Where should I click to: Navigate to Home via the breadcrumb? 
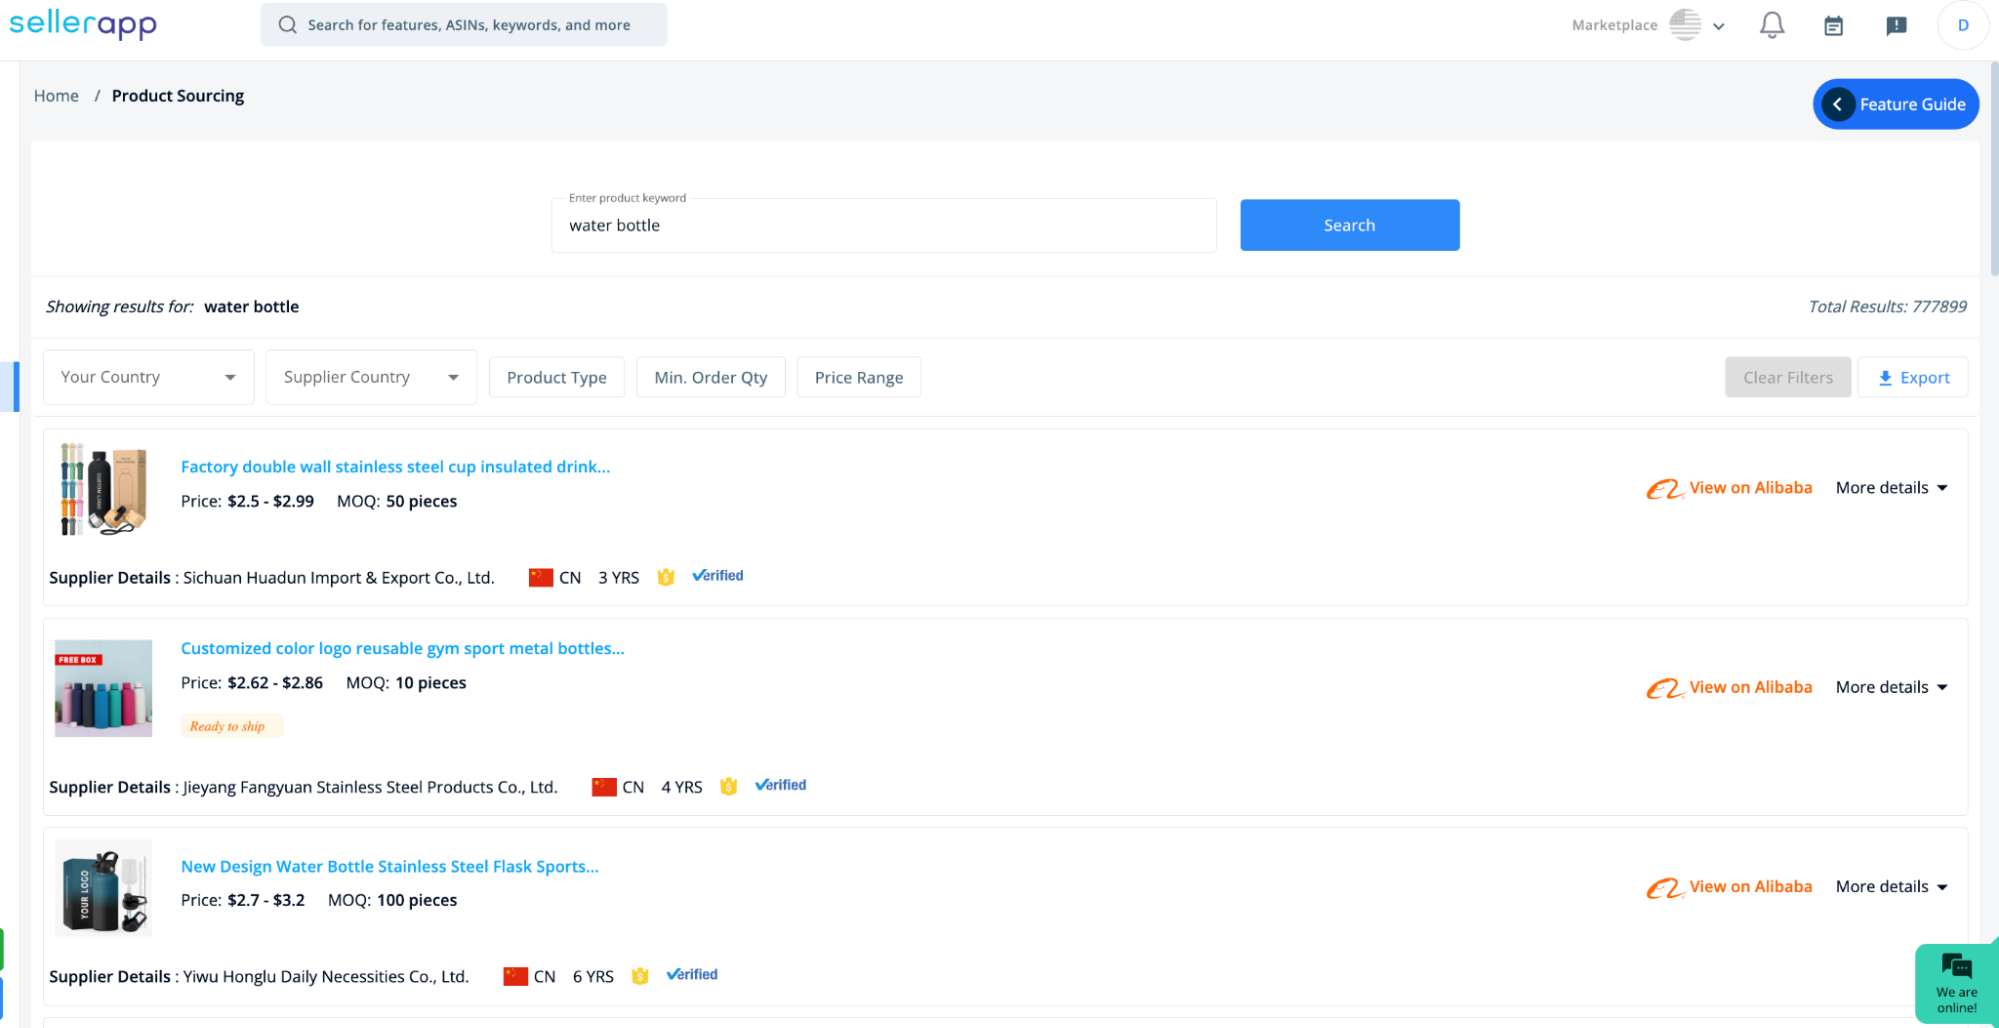(x=56, y=95)
